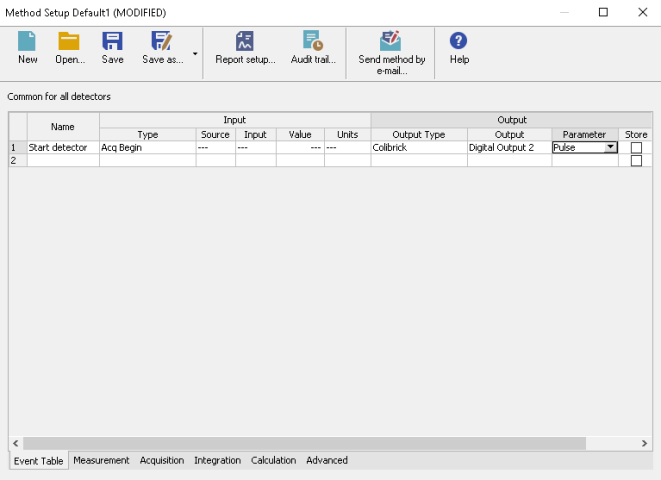
Task: Click the horizontal scrollbar right arrow
Action: (x=644, y=443)
